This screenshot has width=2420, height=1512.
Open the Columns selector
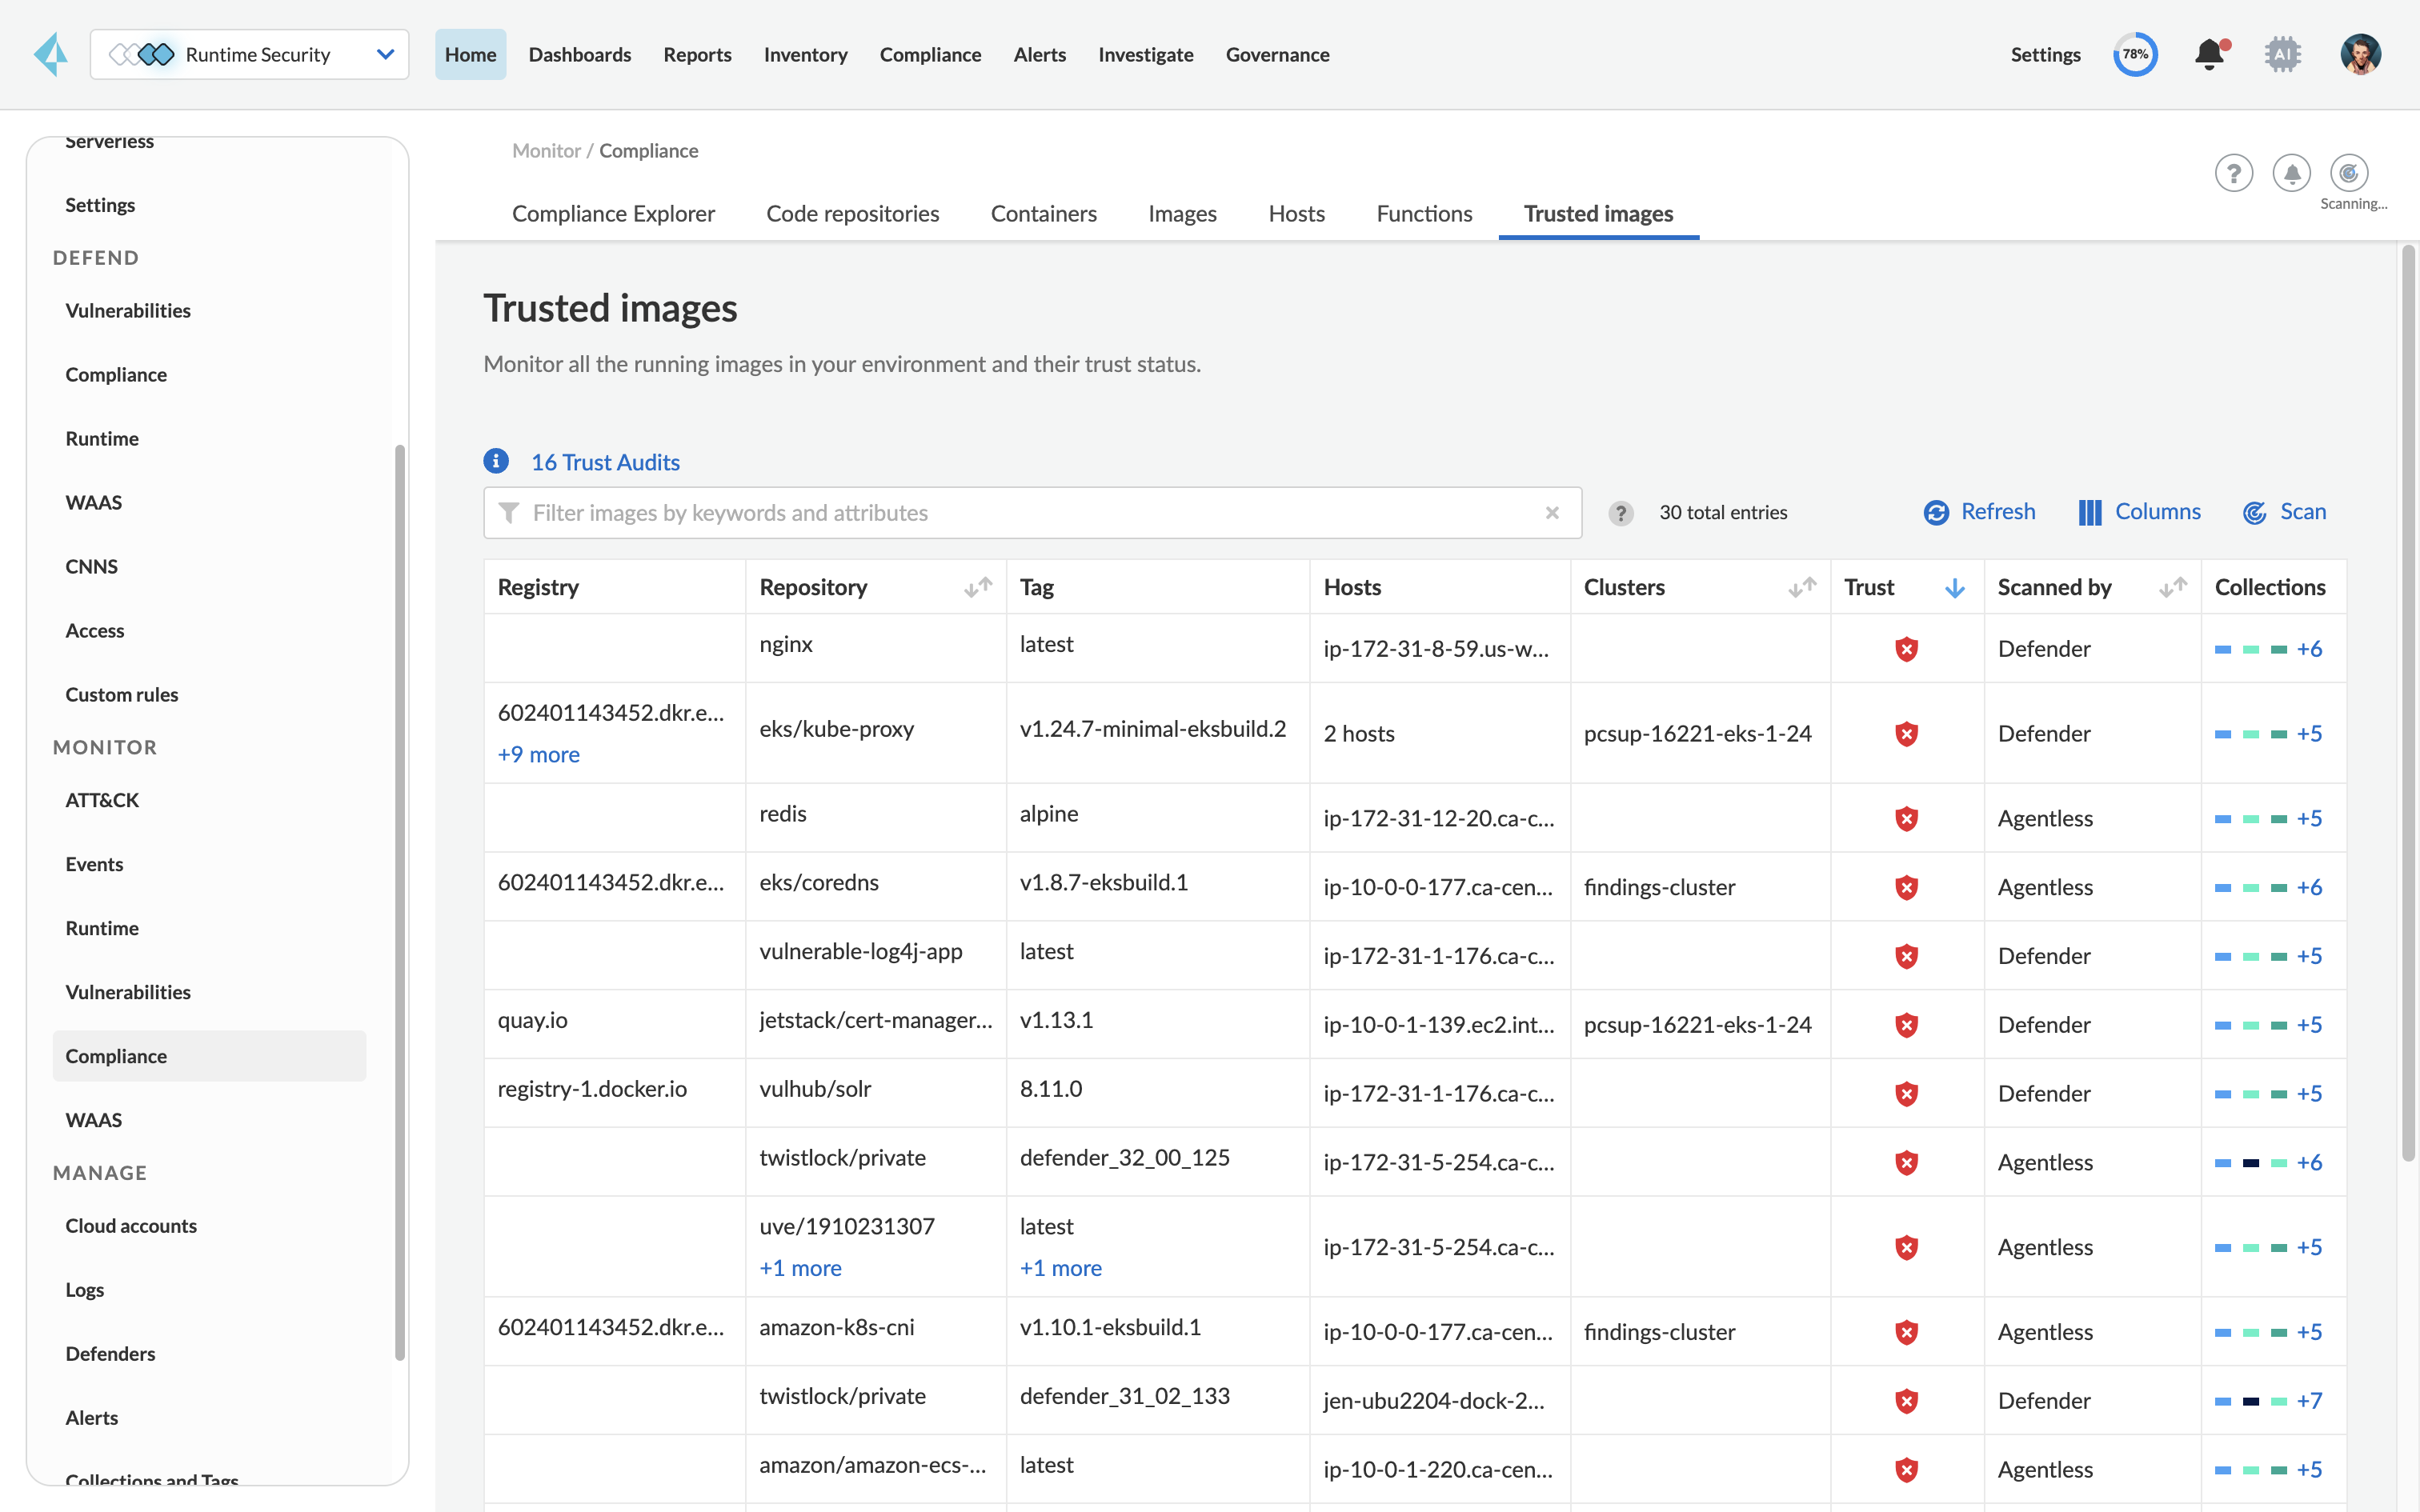pyautogui.click(x=2139, y=512)
